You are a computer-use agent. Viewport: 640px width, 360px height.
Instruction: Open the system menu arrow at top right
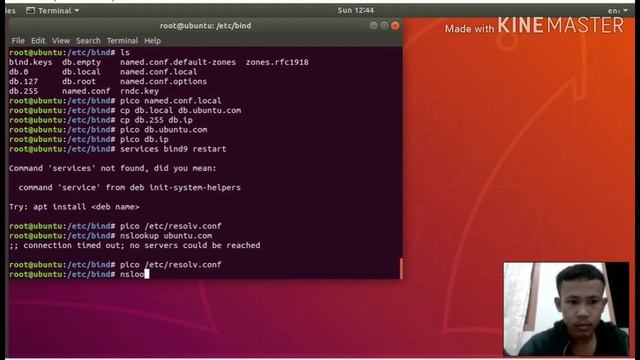tap(625, 11)
